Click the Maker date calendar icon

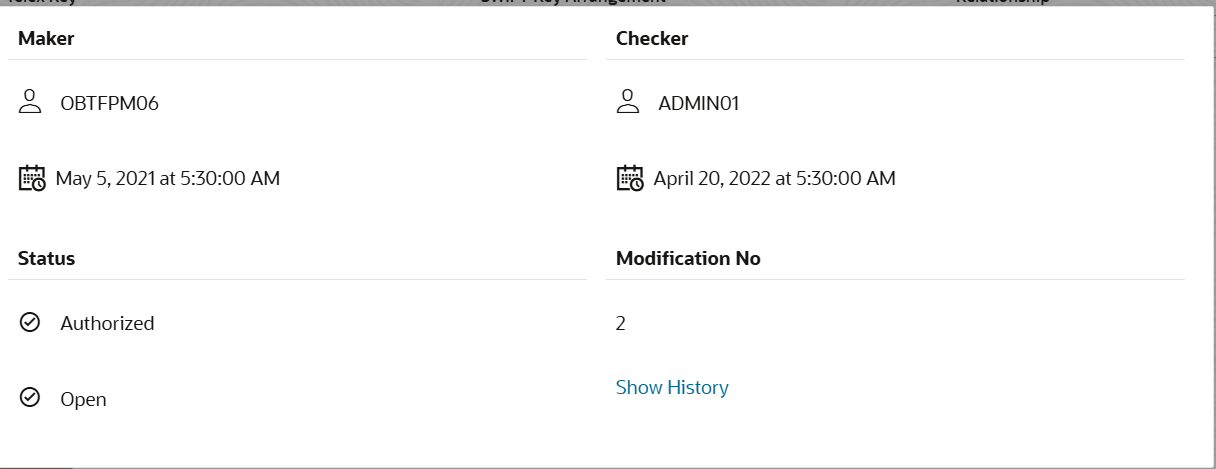click(32, 179)
